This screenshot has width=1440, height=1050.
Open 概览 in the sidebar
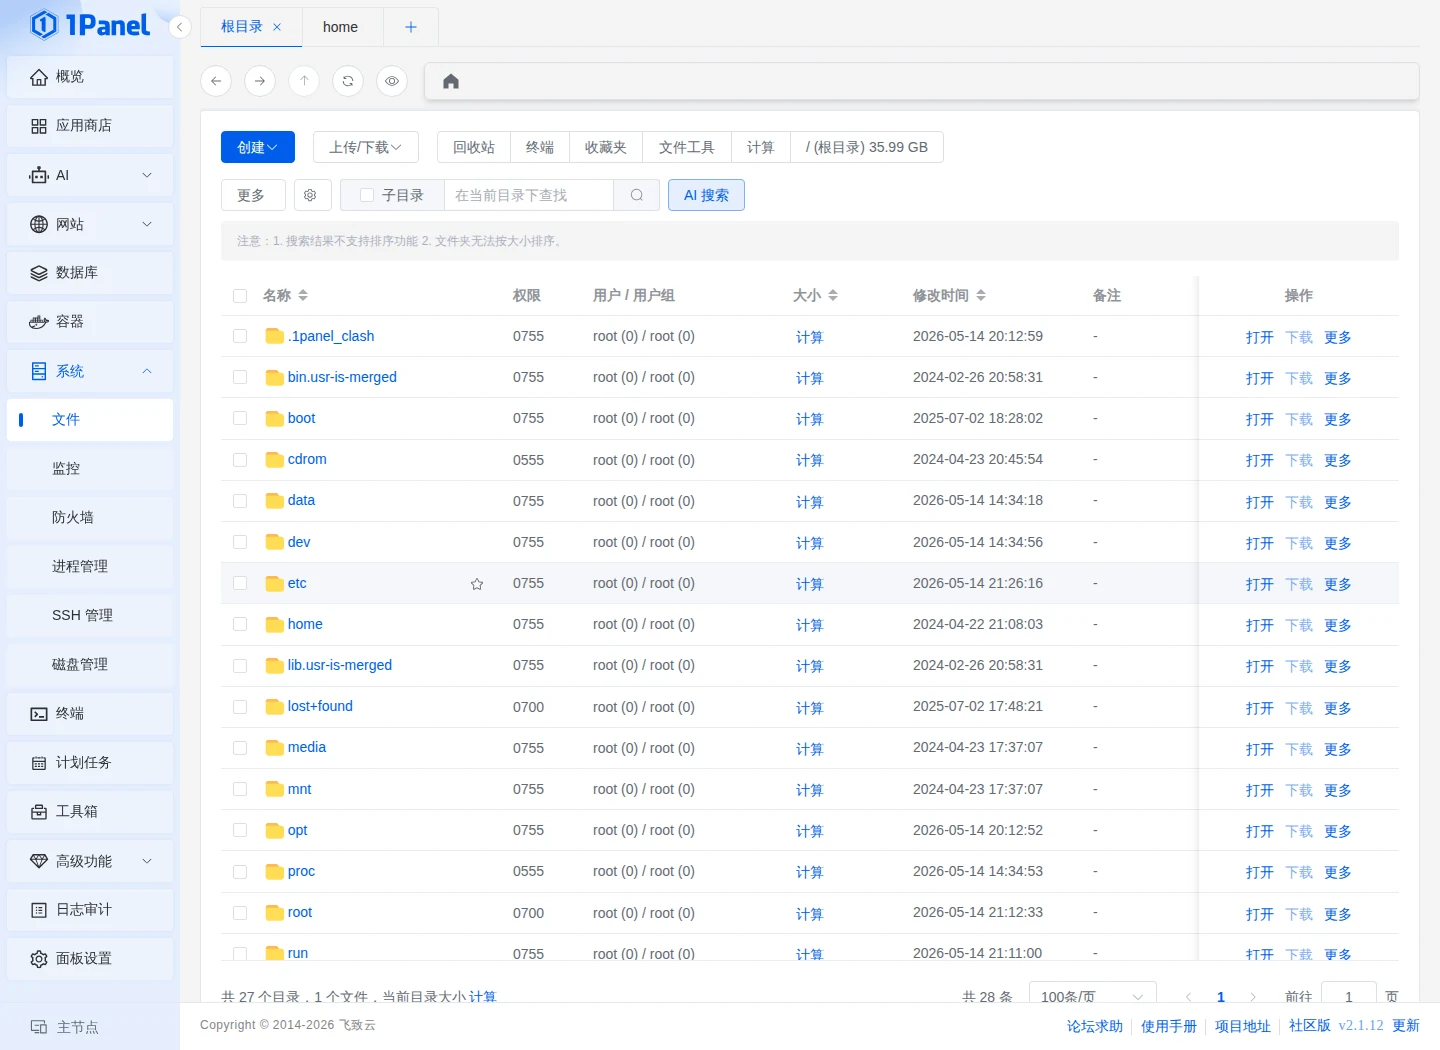(90, 77)
